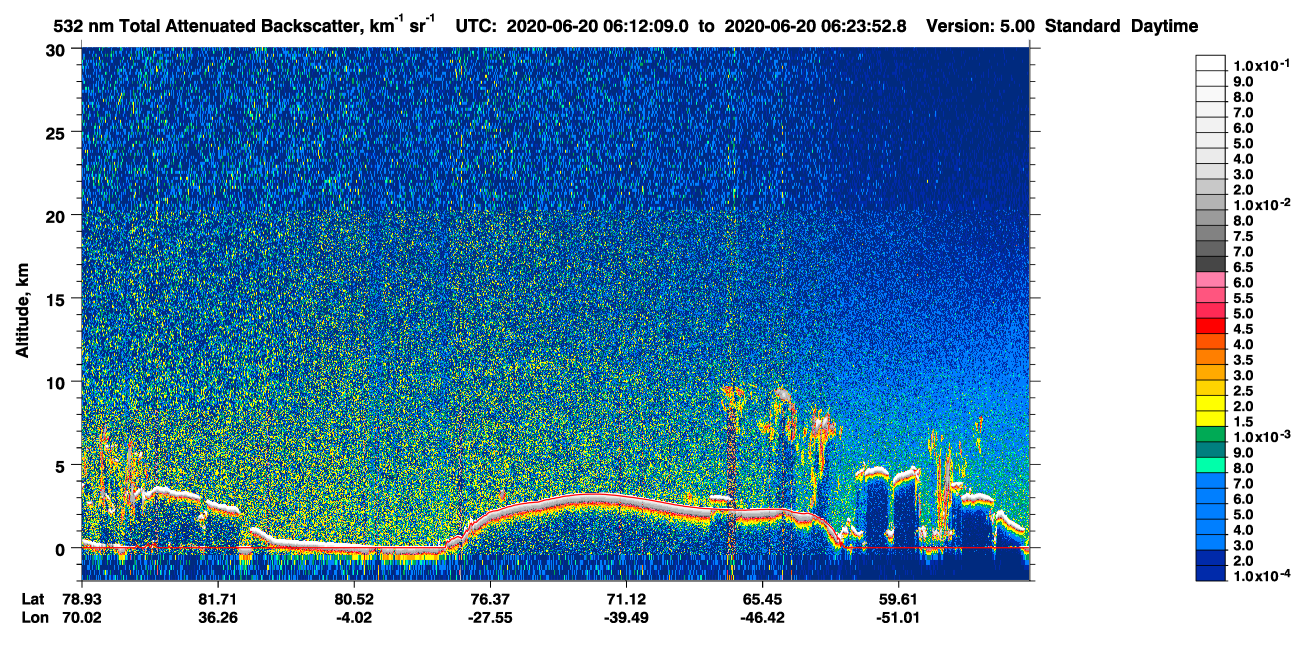Click the elevated cloud top near 10 km
The height and width of the screenshot is (667, 1300).
pos(783,395)
